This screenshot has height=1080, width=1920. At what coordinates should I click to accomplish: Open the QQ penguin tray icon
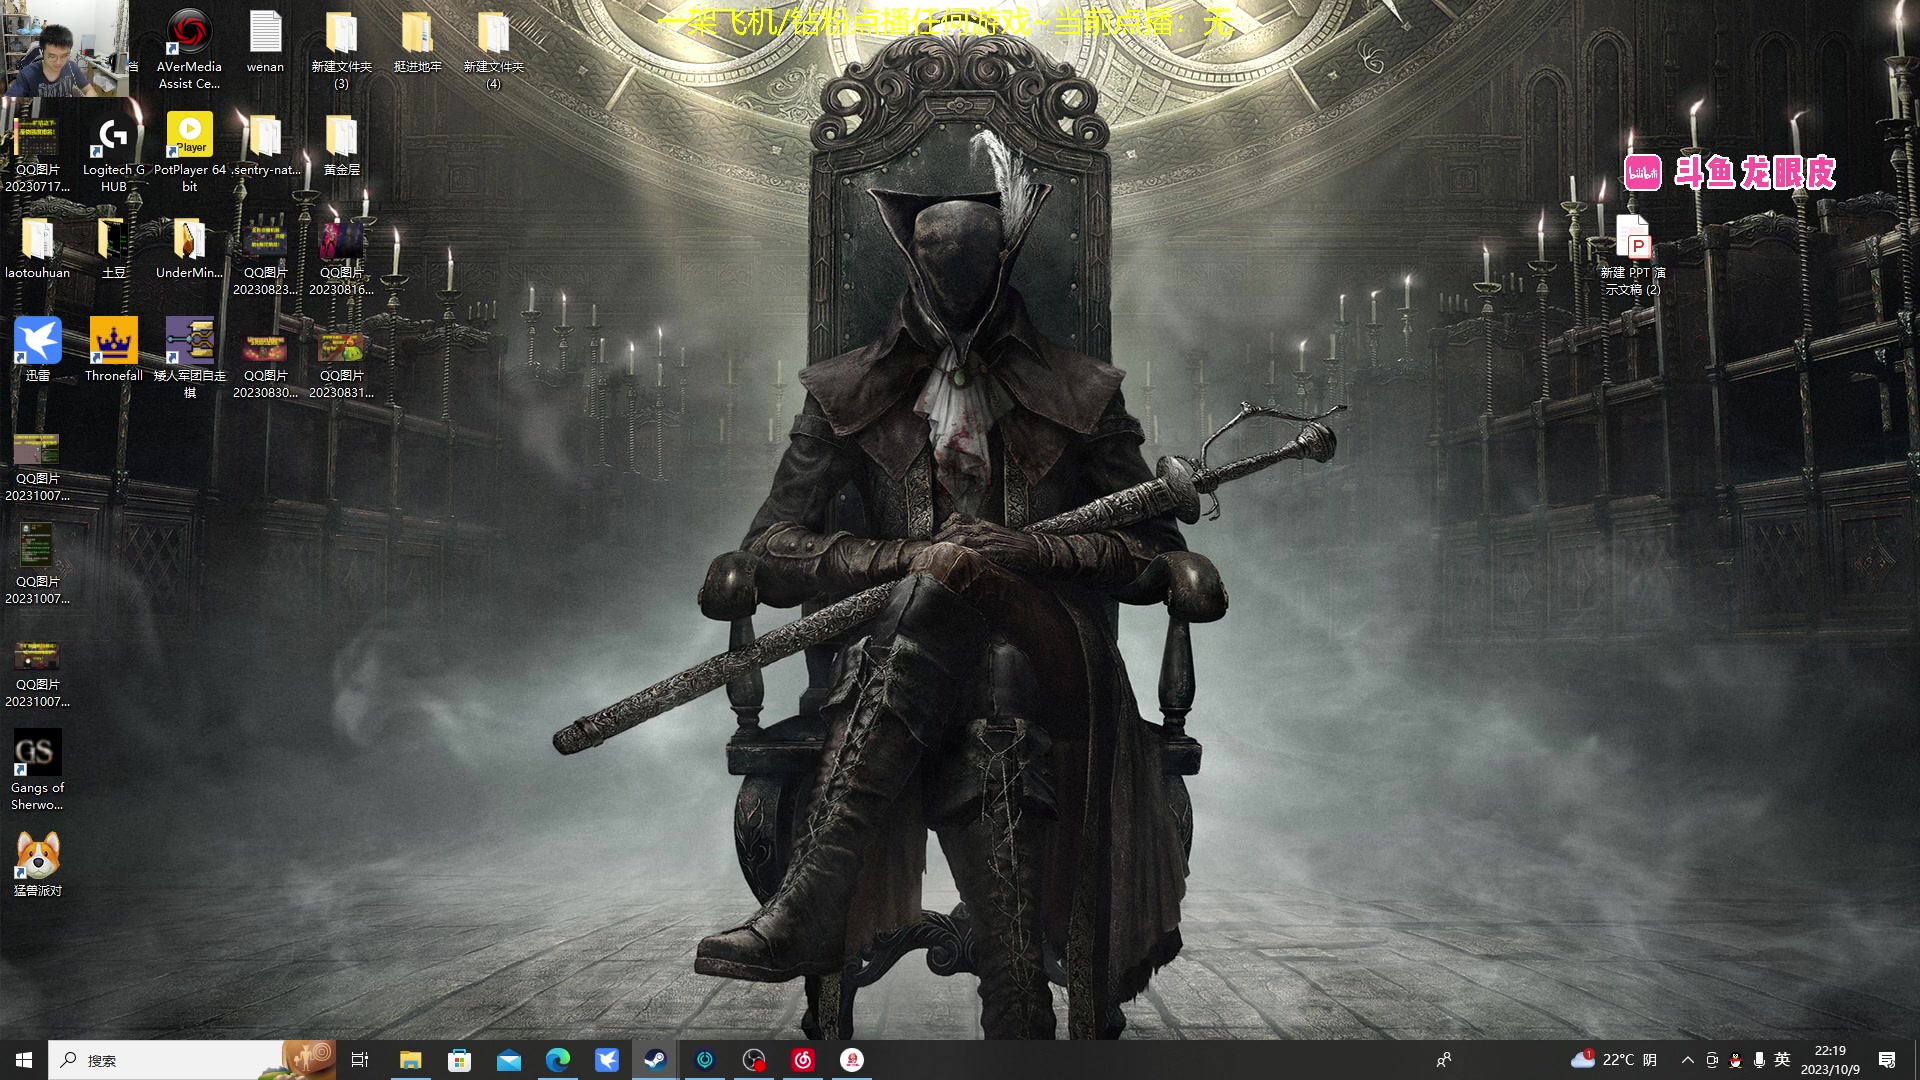coord(1735,1060)
